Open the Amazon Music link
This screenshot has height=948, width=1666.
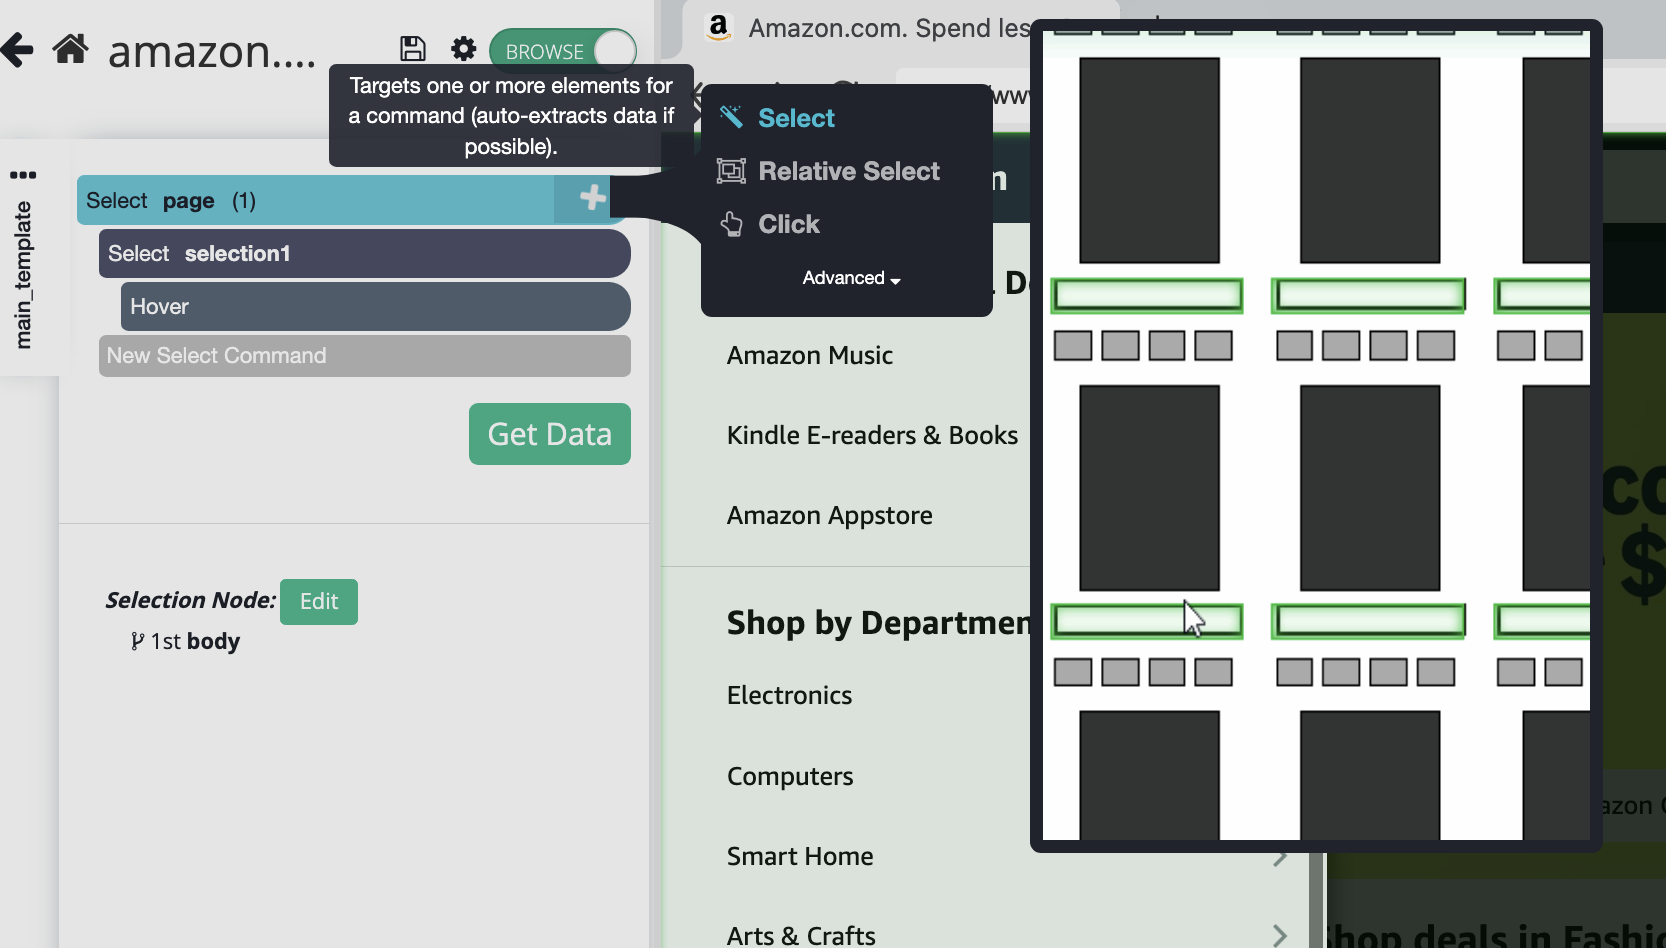pyautogui.click(x=809, y=355)
